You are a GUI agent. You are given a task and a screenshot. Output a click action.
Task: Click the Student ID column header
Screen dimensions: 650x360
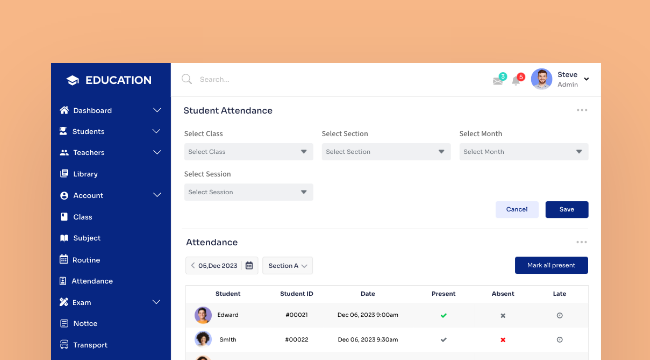point(296,294)
